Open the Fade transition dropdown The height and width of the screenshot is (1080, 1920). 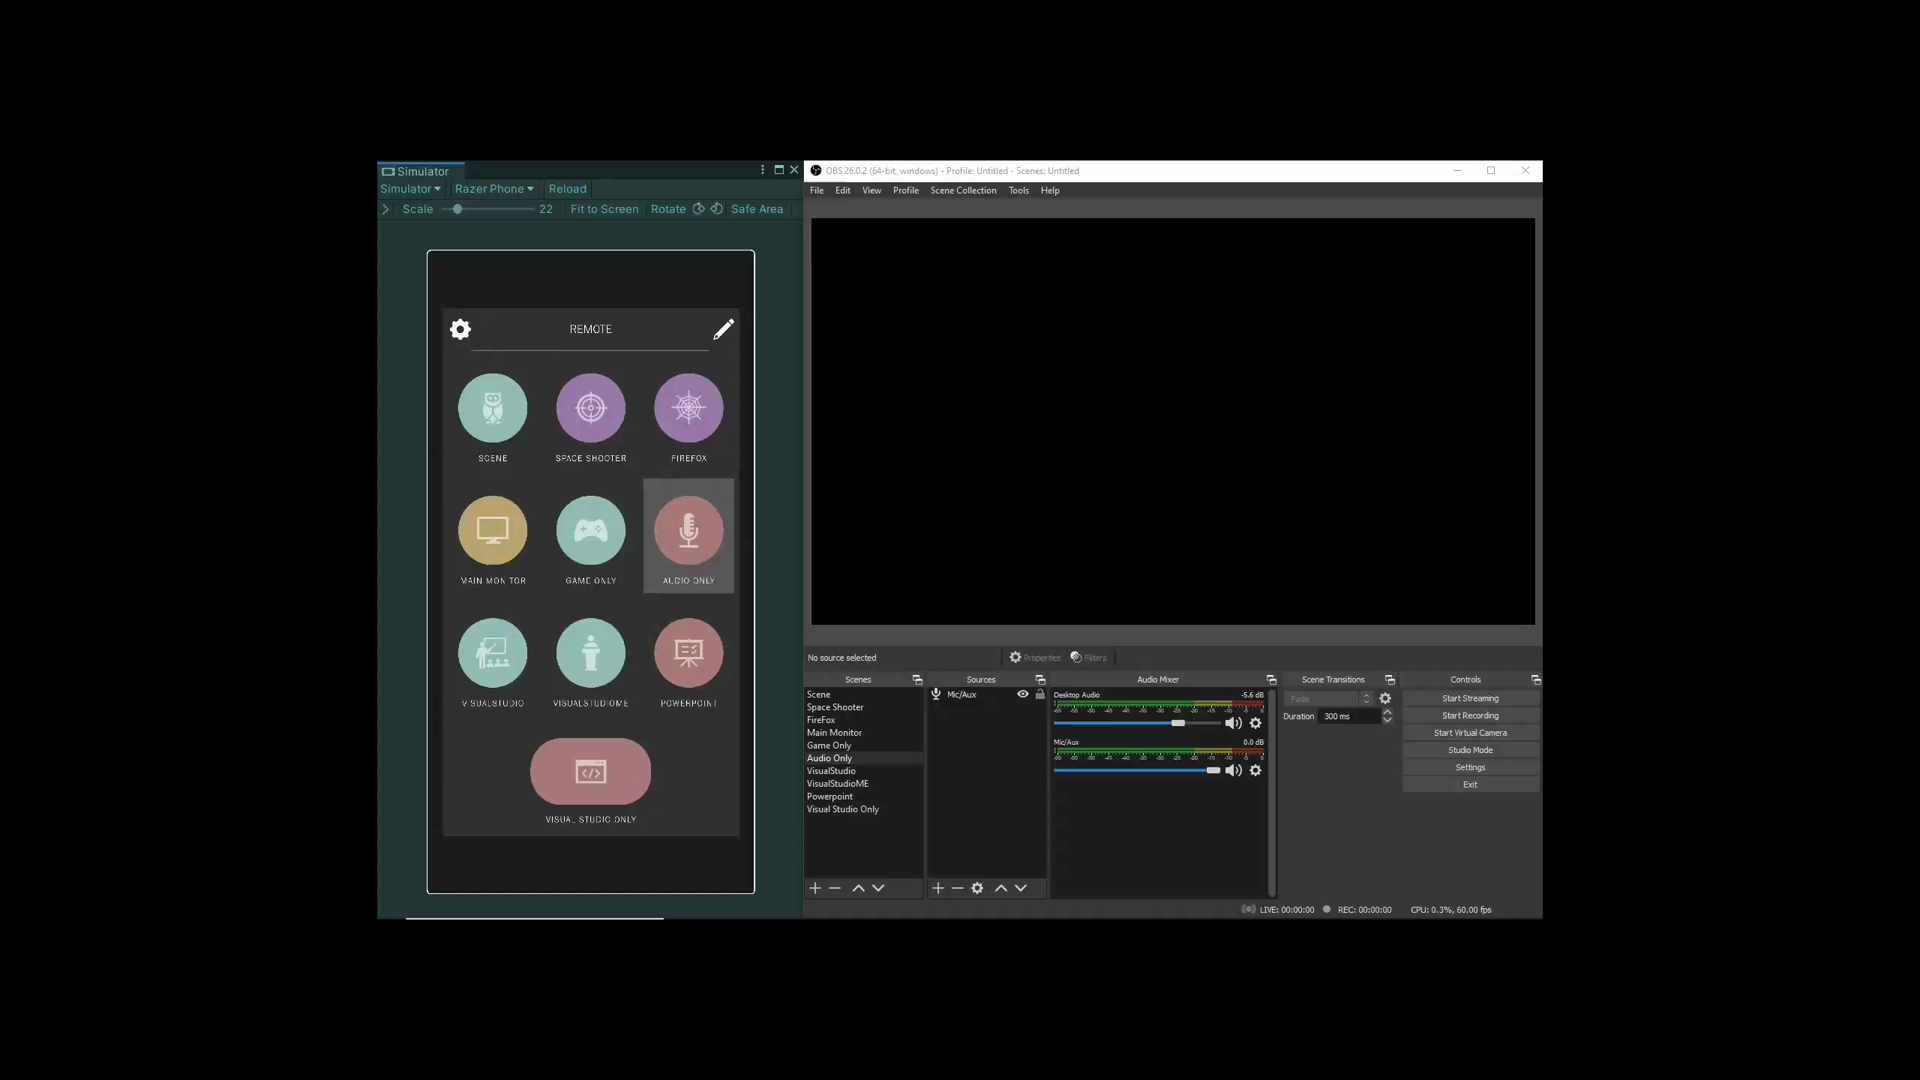(1328, 698)
